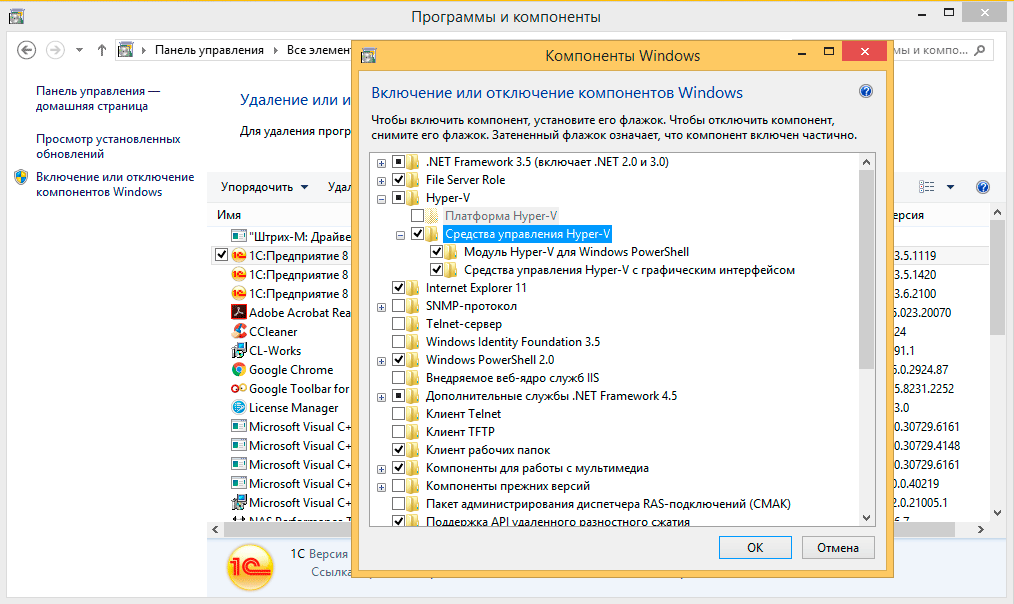Select Google Toolbar icon in program list
Screen dimensions: 1014x604
click(x=239, y=388)
